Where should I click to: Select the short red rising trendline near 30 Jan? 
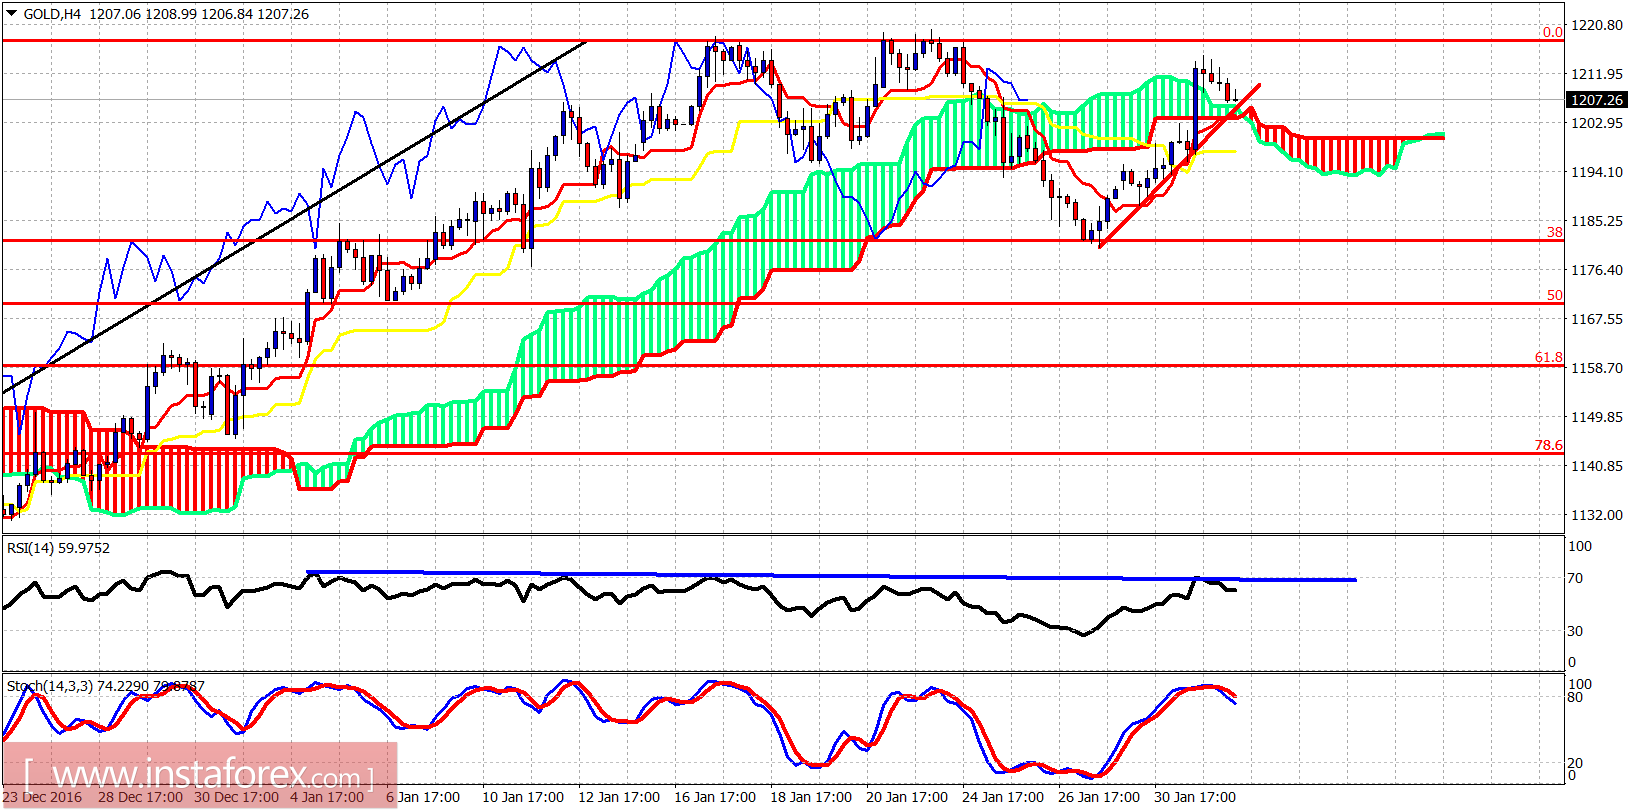click(1180, 165)
